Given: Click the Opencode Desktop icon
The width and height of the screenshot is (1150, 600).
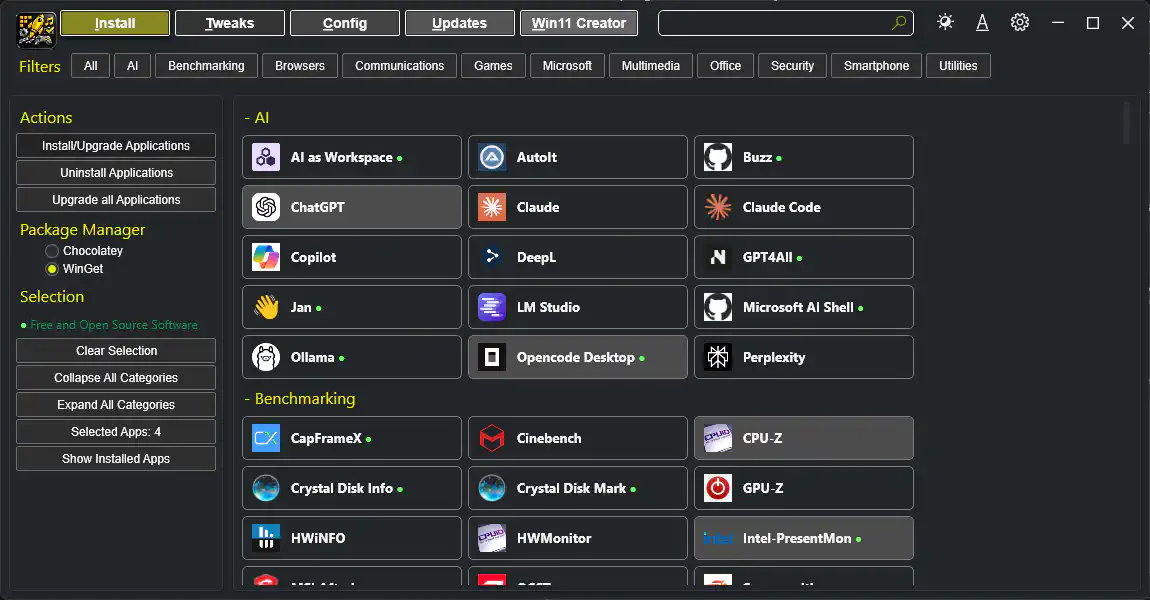Looking at the screenshot, I should pyautogui.click(x=491, y=357).
